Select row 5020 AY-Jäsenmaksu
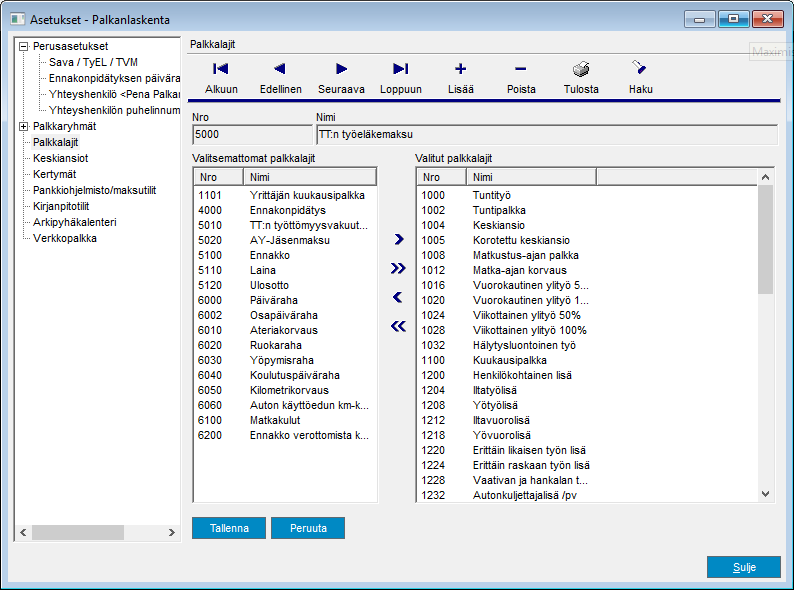 click(x=285, y=241)
